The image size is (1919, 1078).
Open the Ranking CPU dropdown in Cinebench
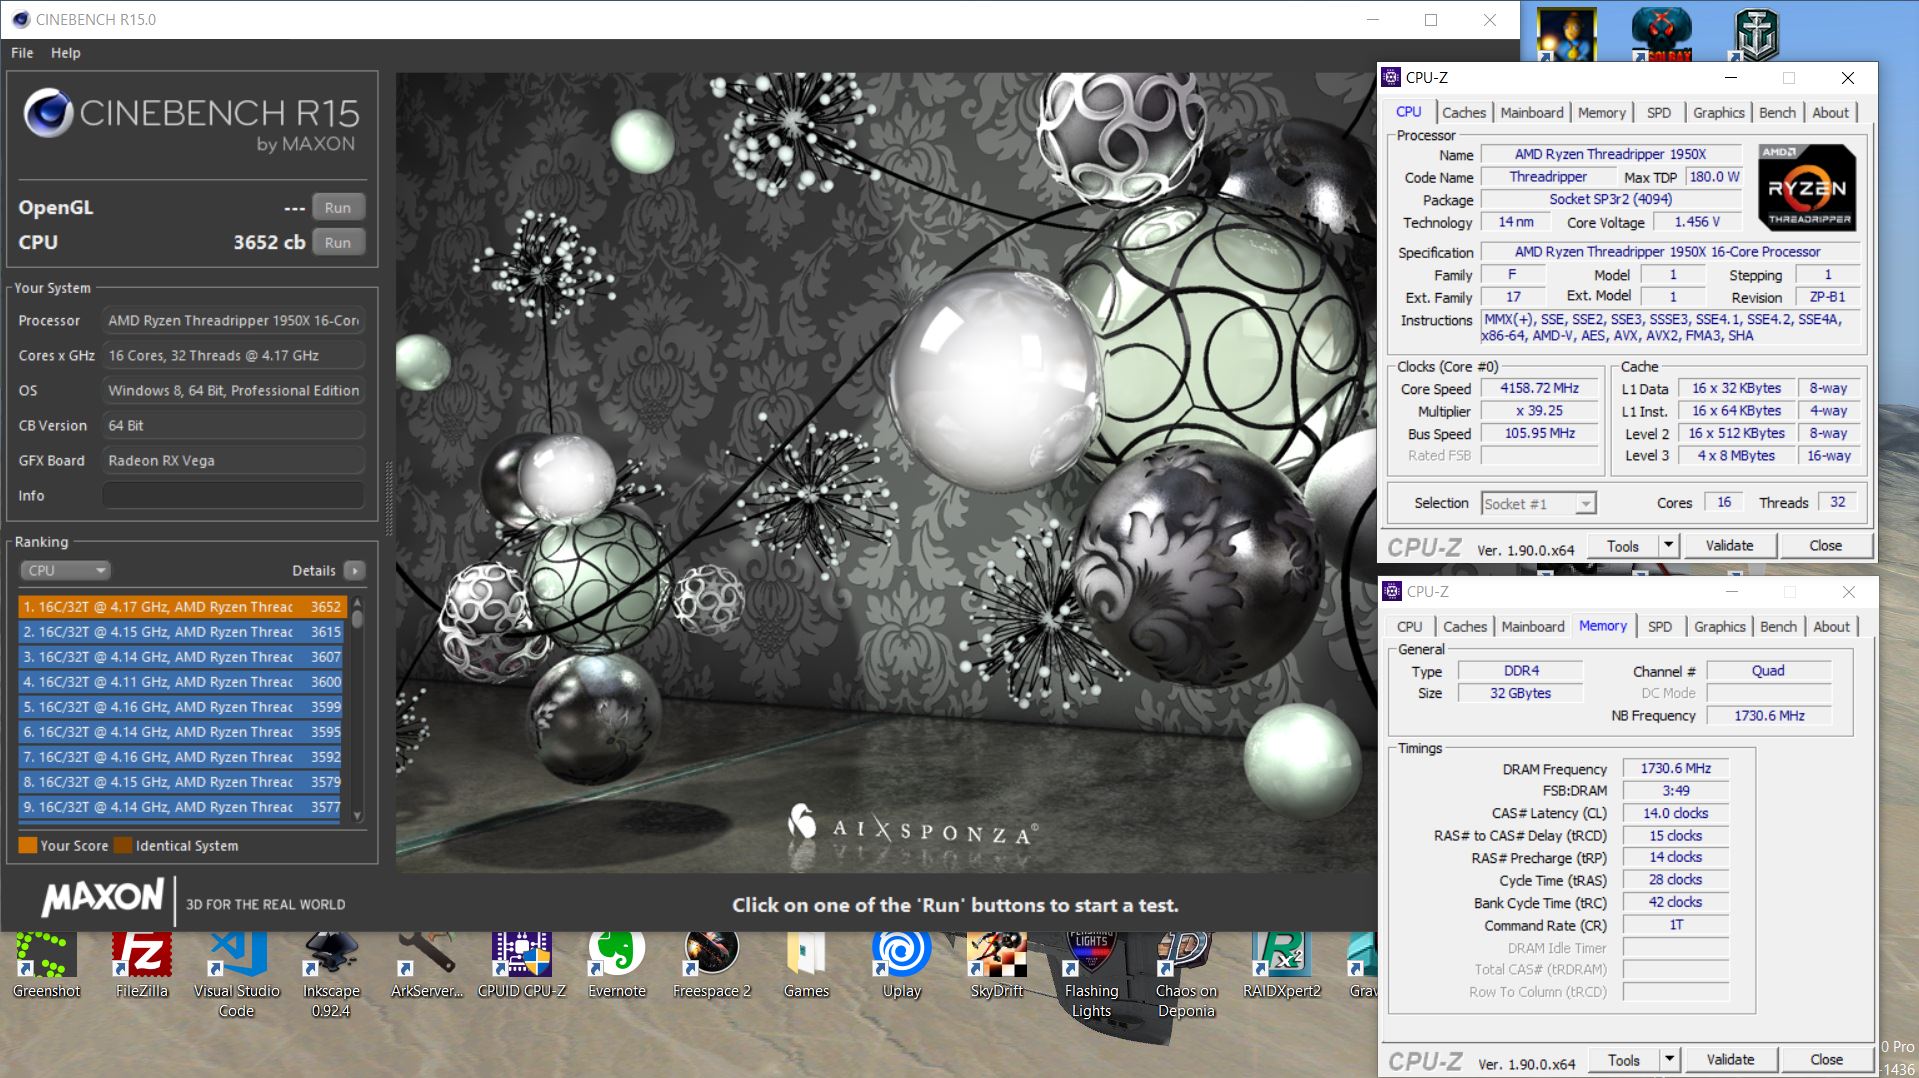64,570
